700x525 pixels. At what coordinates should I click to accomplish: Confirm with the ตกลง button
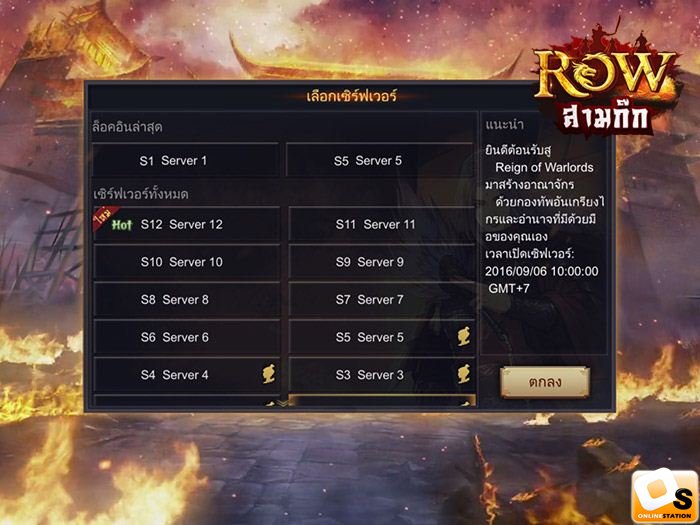pyautogui.click(x=545, y=382)
